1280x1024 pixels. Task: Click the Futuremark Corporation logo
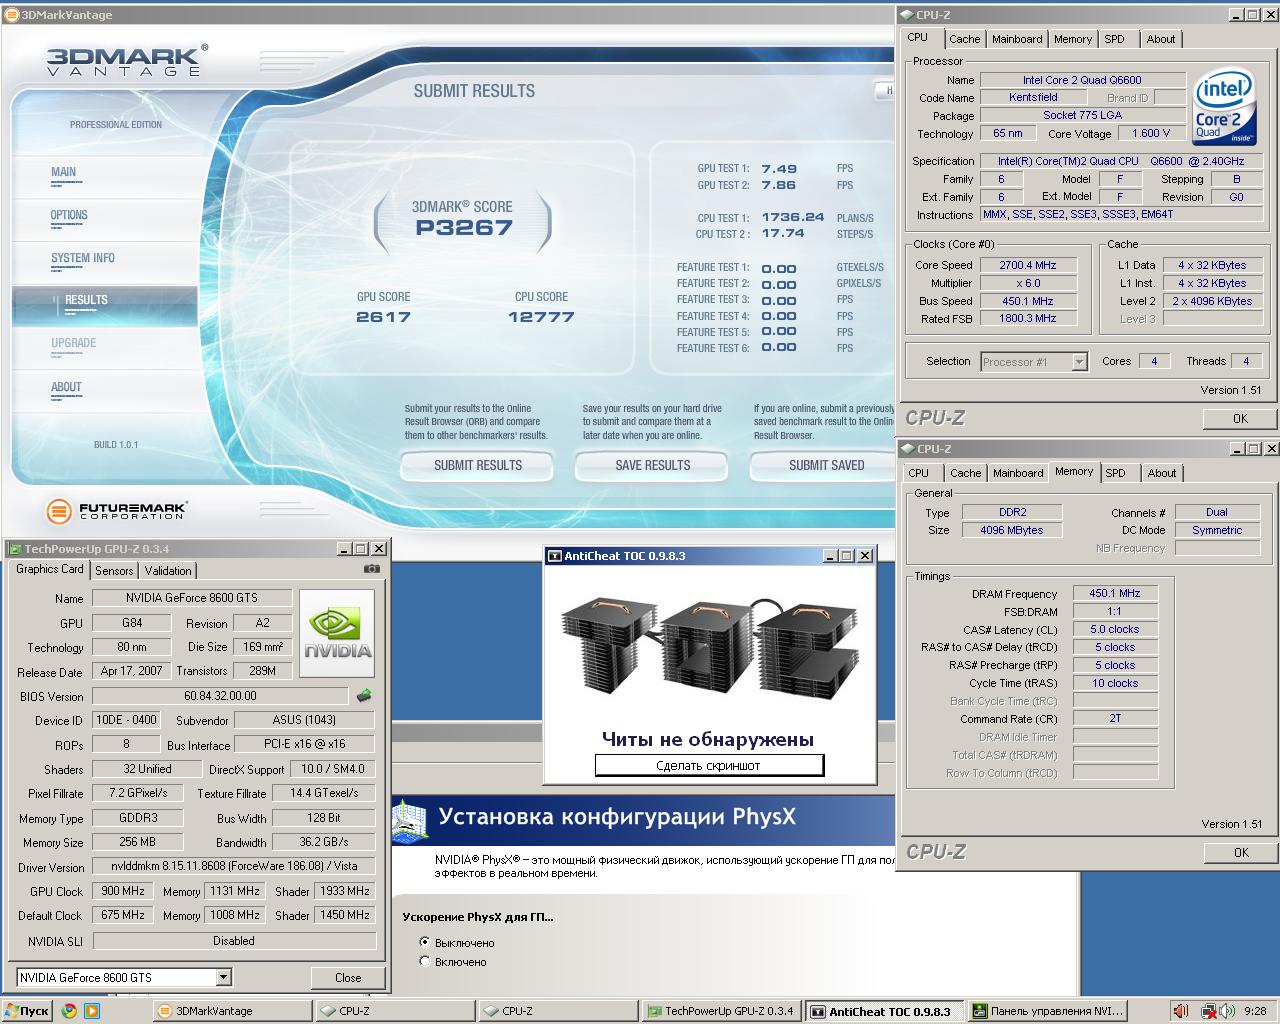tap(117, 511)
